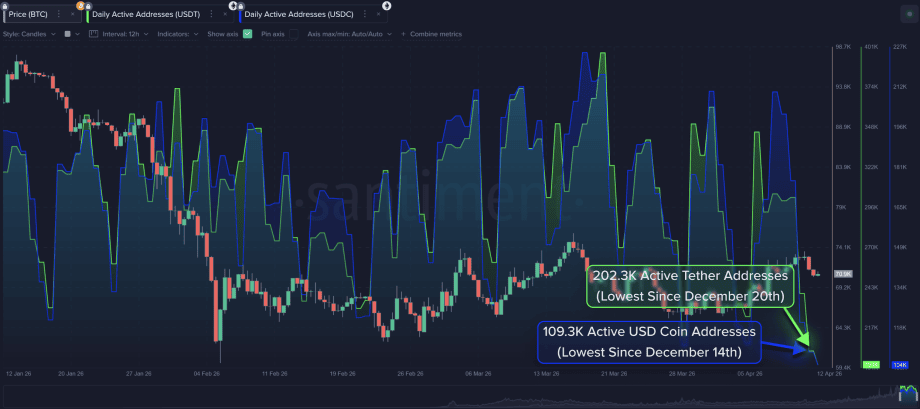Click the mini timeline brush at chart bottom
The image size is (920, 409).
pyautogui.click(x=460, y=400)
